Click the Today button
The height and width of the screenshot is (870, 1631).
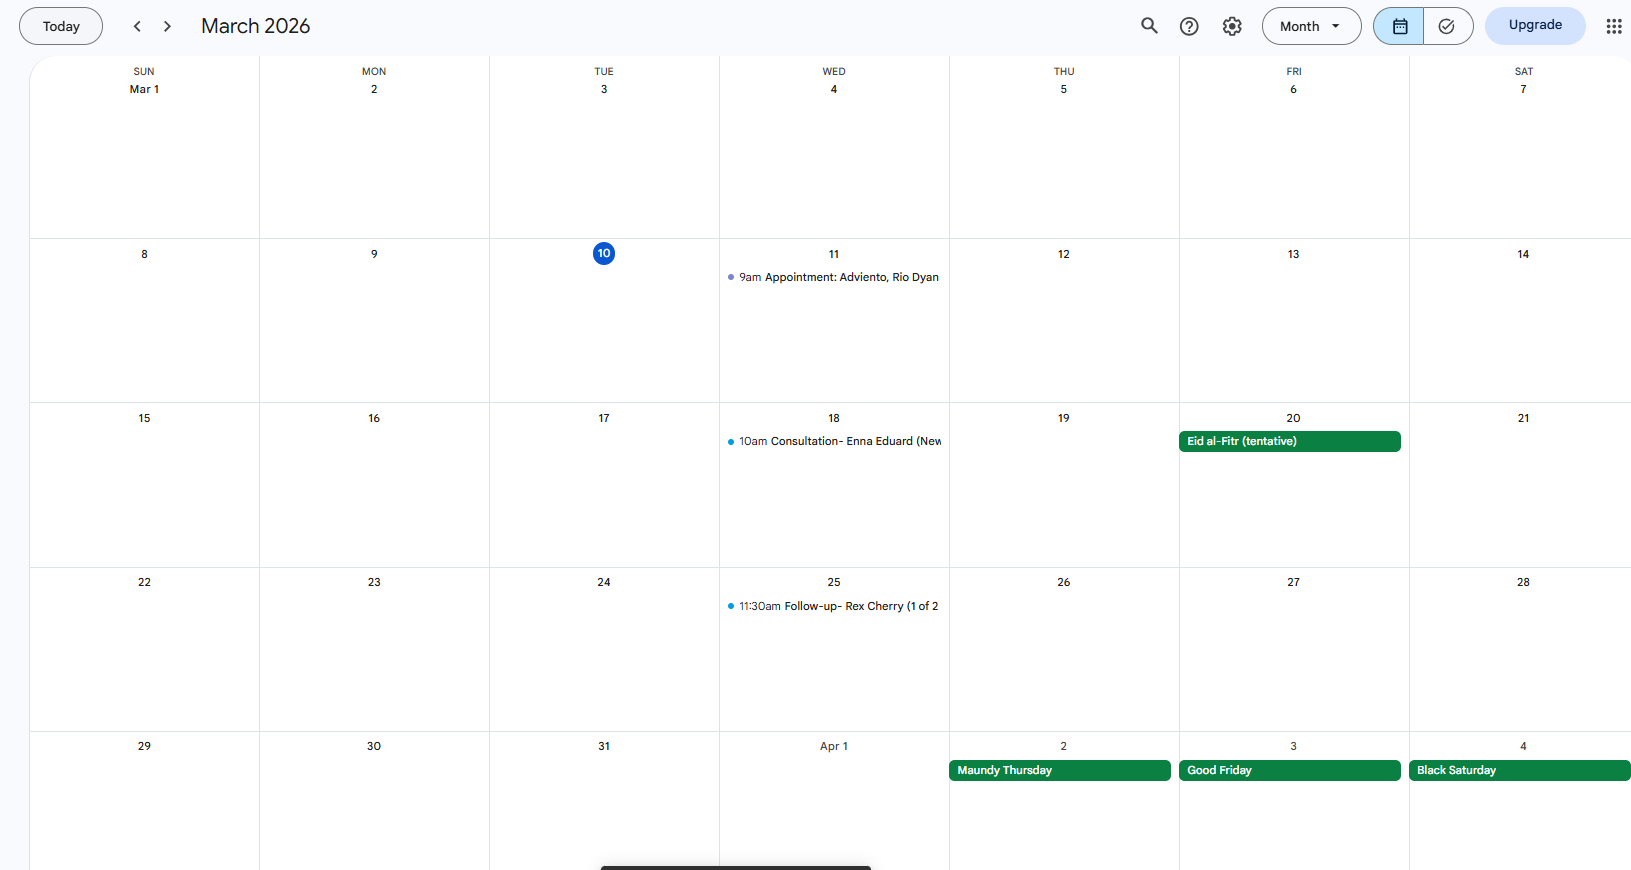click(x=61, y=26)
